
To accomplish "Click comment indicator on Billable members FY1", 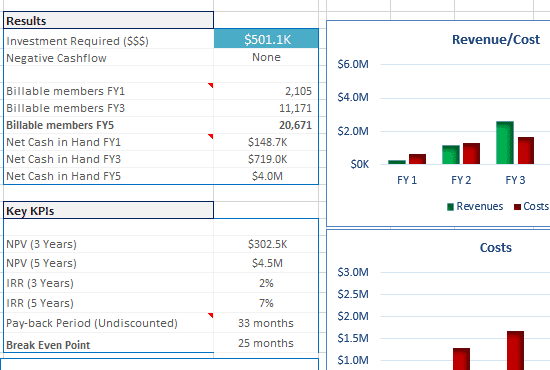I will pyautogui.click(x=210, y=85).
